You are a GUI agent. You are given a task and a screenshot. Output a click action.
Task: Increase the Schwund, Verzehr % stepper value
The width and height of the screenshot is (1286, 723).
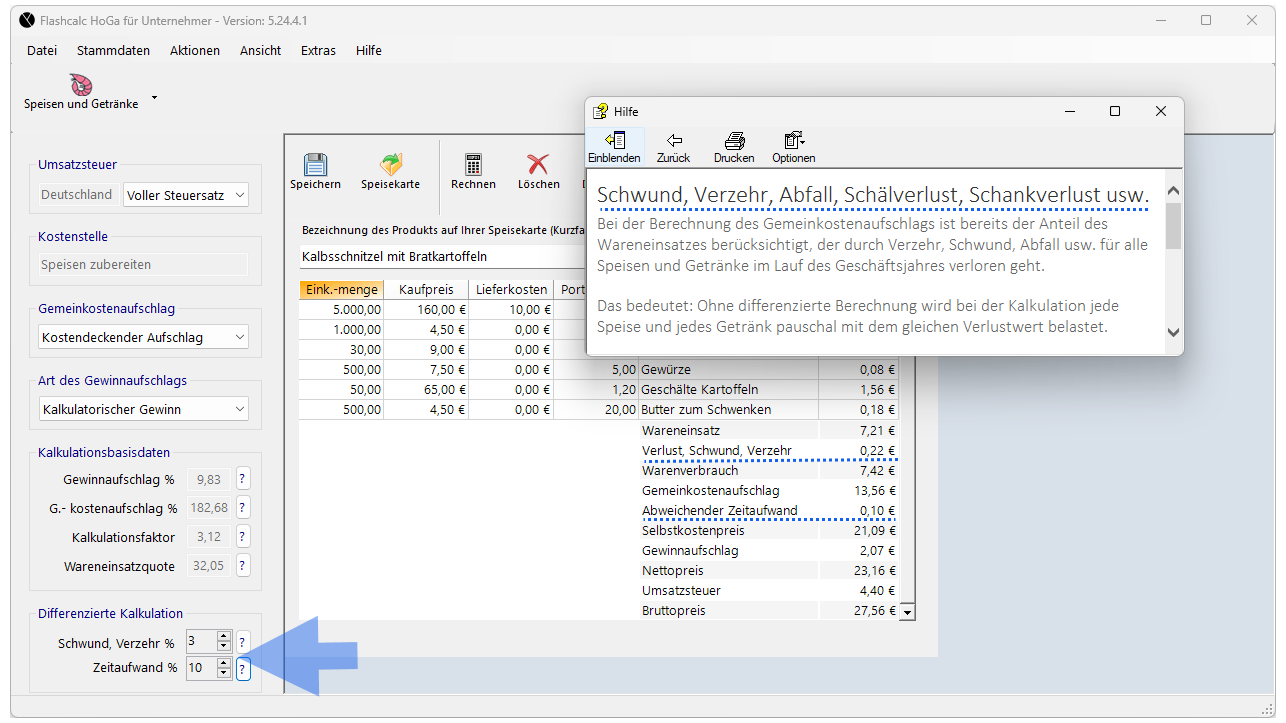click(x=224, y=636)
